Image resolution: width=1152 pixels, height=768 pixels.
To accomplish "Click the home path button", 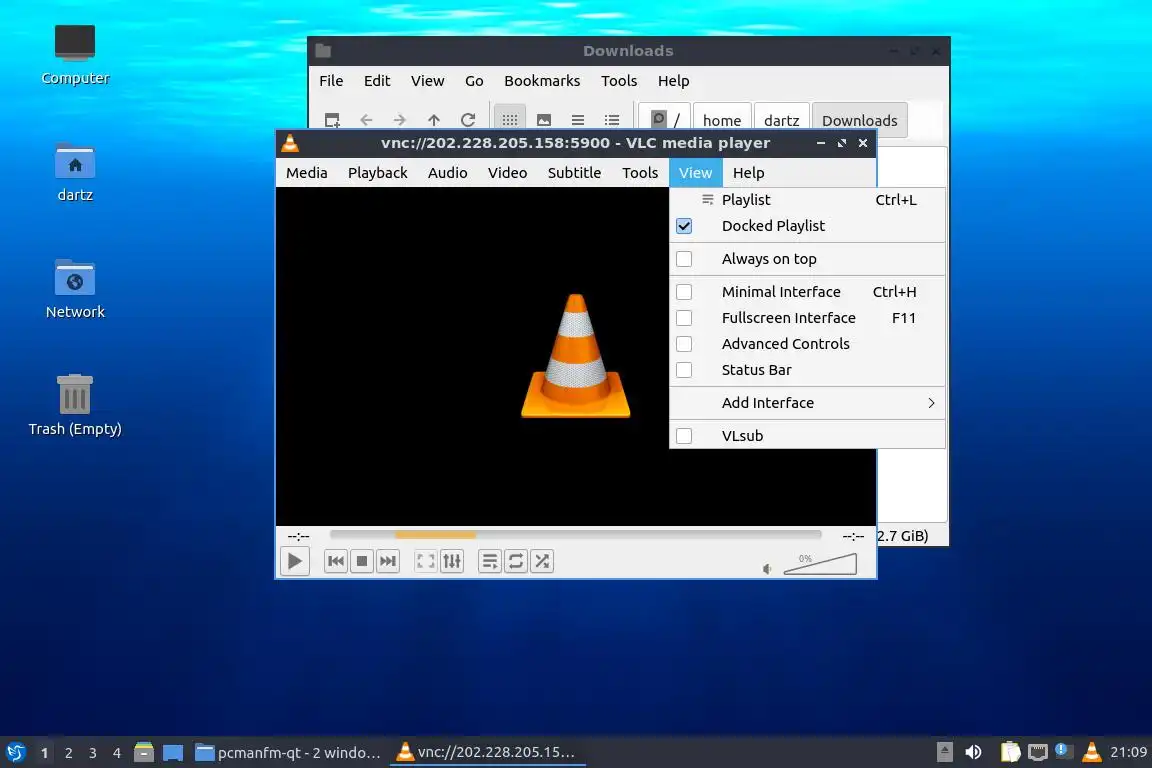I will [x=721, y=121].
